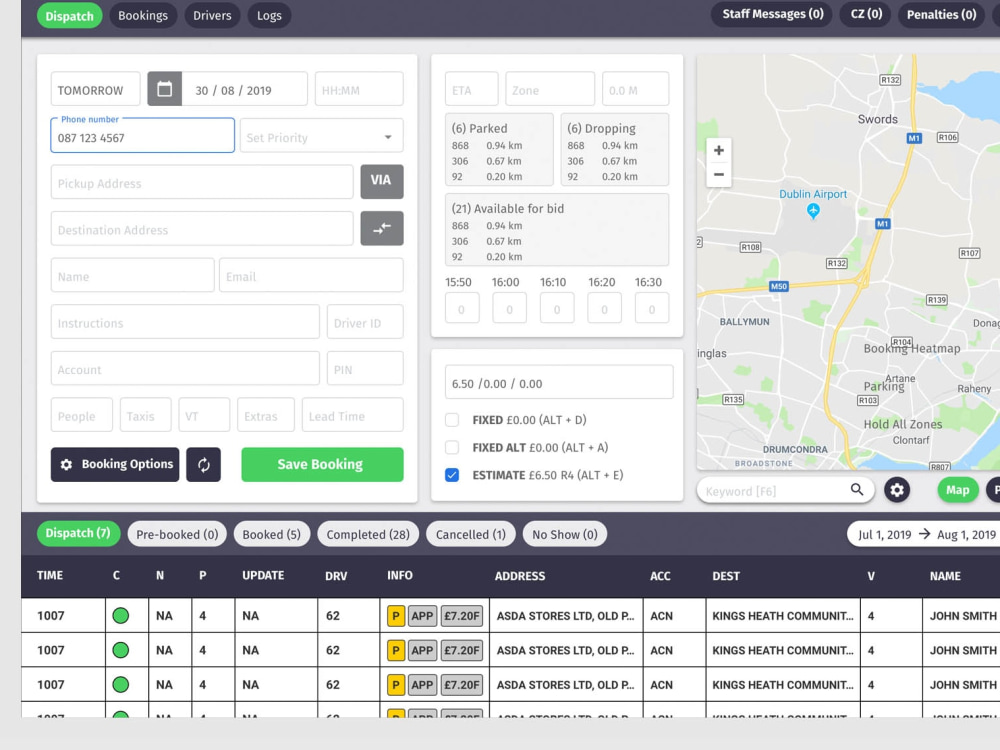Click the Account field
The width and height of the screenshot is (1000, 750).
tap(185, 368)
